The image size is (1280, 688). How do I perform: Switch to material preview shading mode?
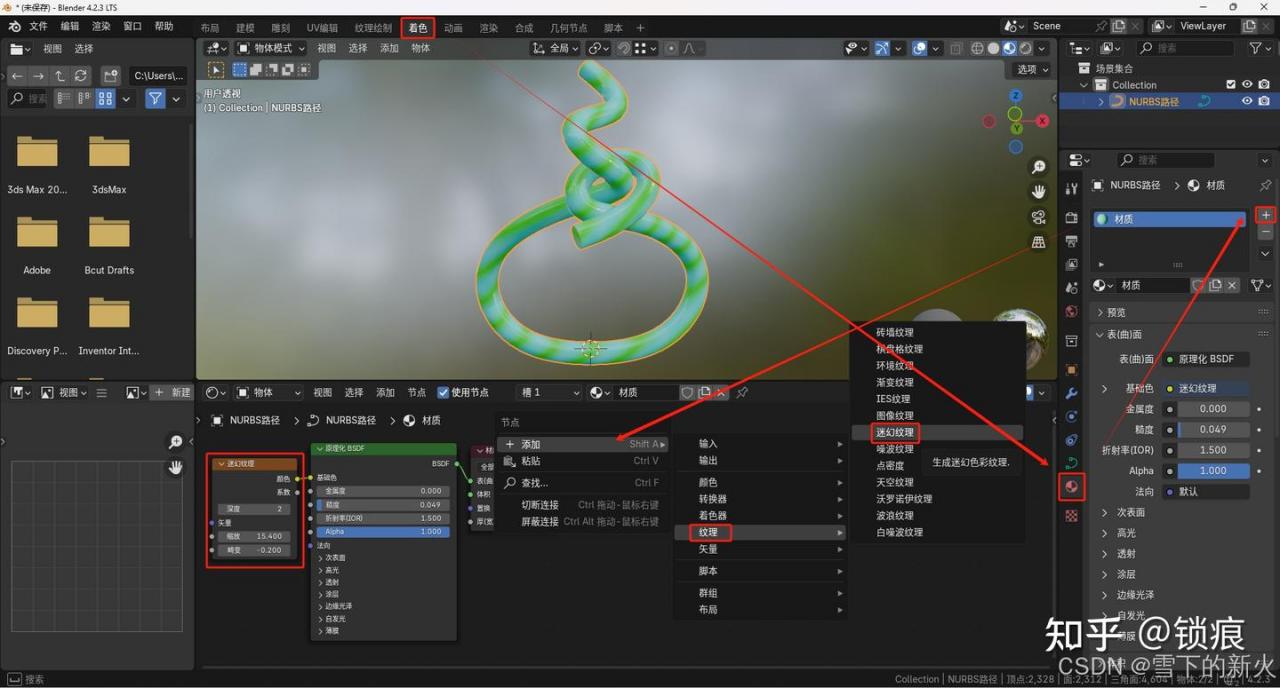click(x=1010, y=48)
